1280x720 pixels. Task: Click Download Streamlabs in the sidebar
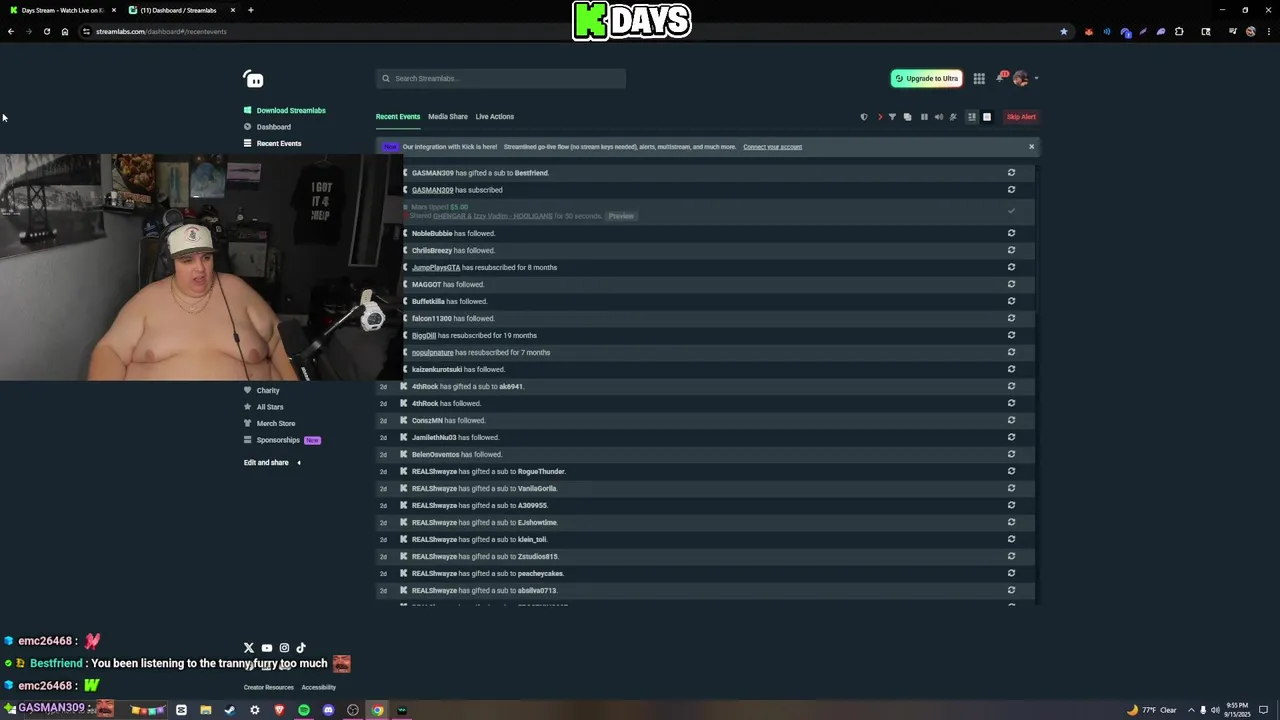pyautogui.click(x=285, y=110)
